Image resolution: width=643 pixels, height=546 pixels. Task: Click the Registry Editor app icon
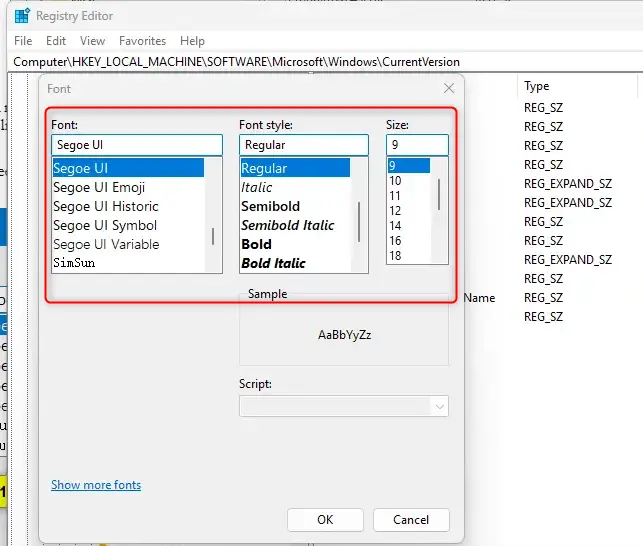22,16
